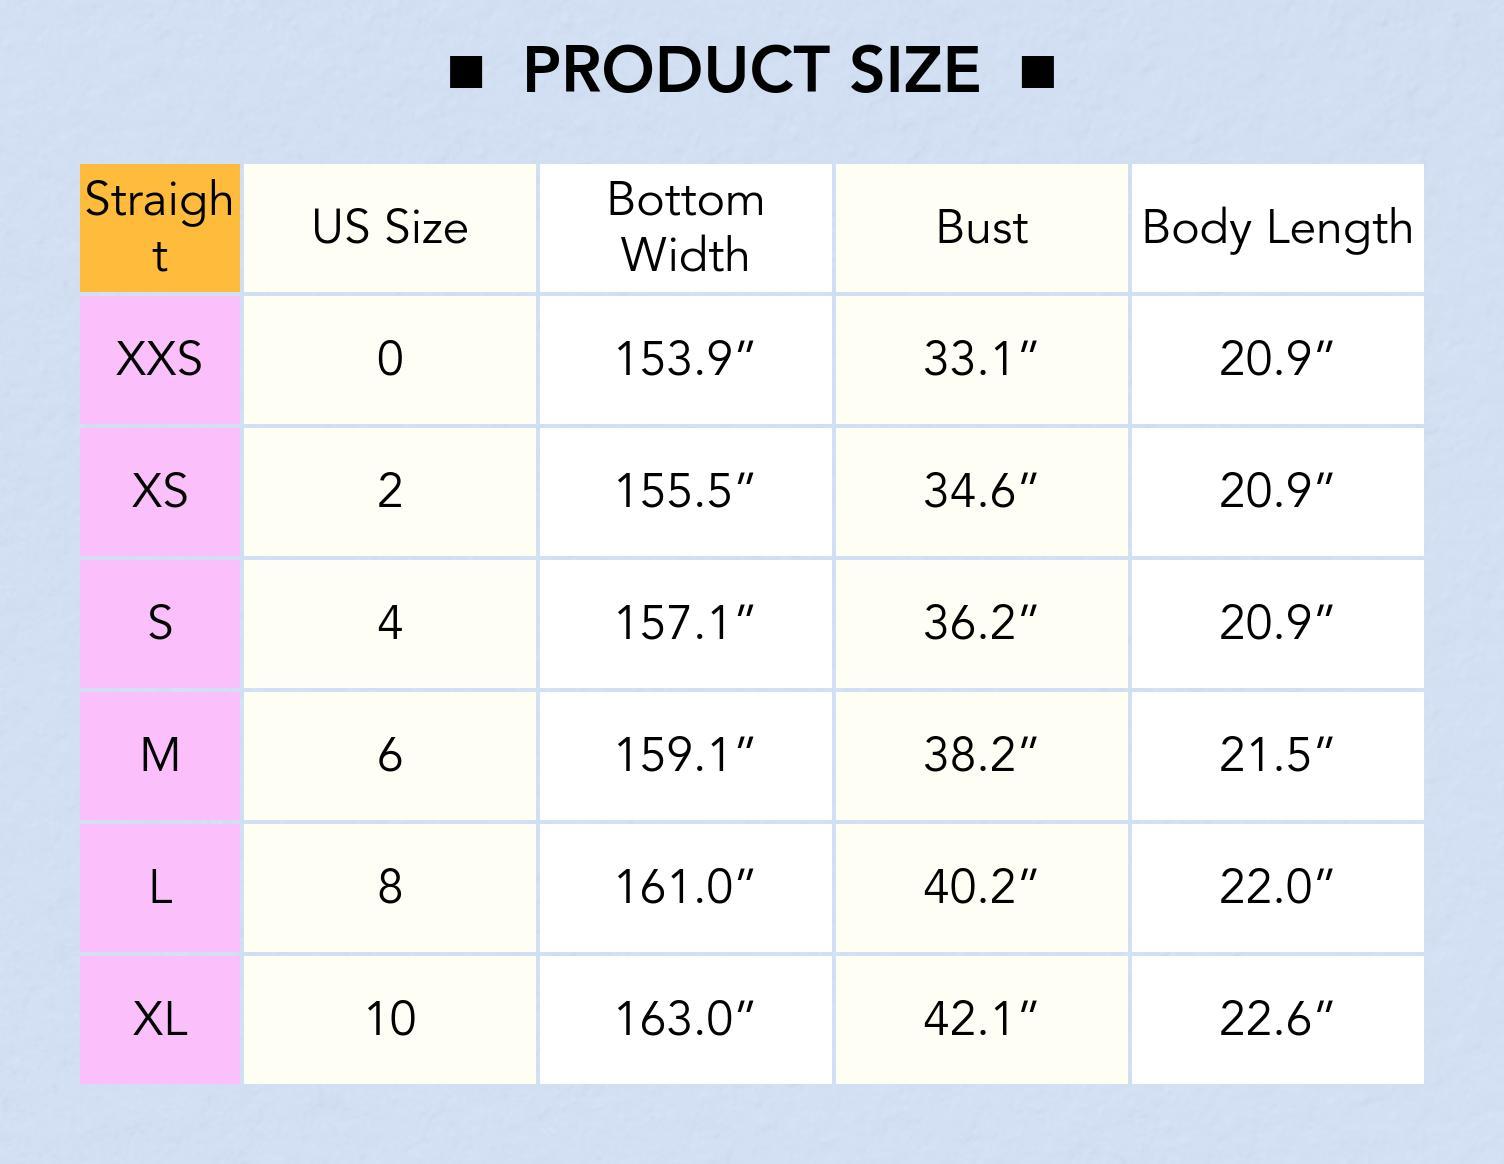Viewport: 1504px width, 1164px height.
Task: Click the black square right of PRODUCT SIZE
Action: [1038, 73]
